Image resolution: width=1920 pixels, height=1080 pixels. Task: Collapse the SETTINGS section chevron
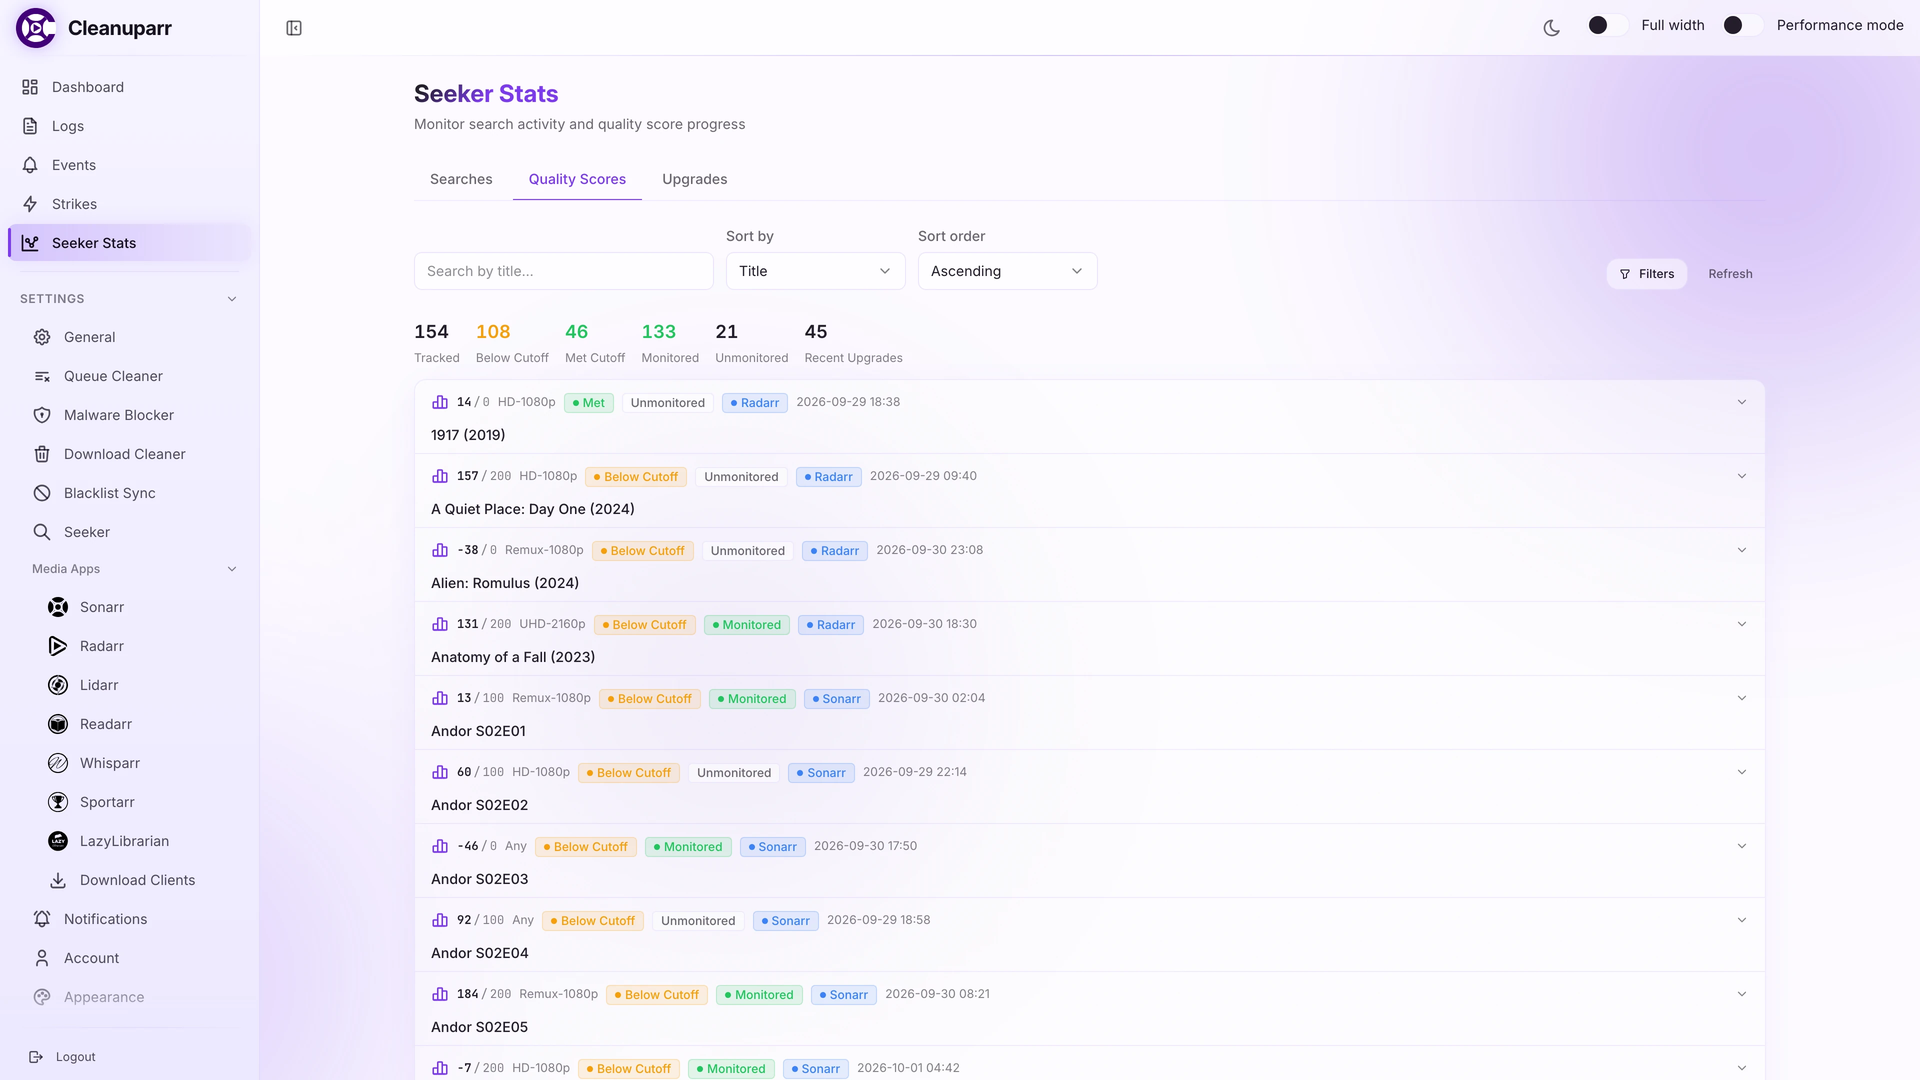point(232,299)
